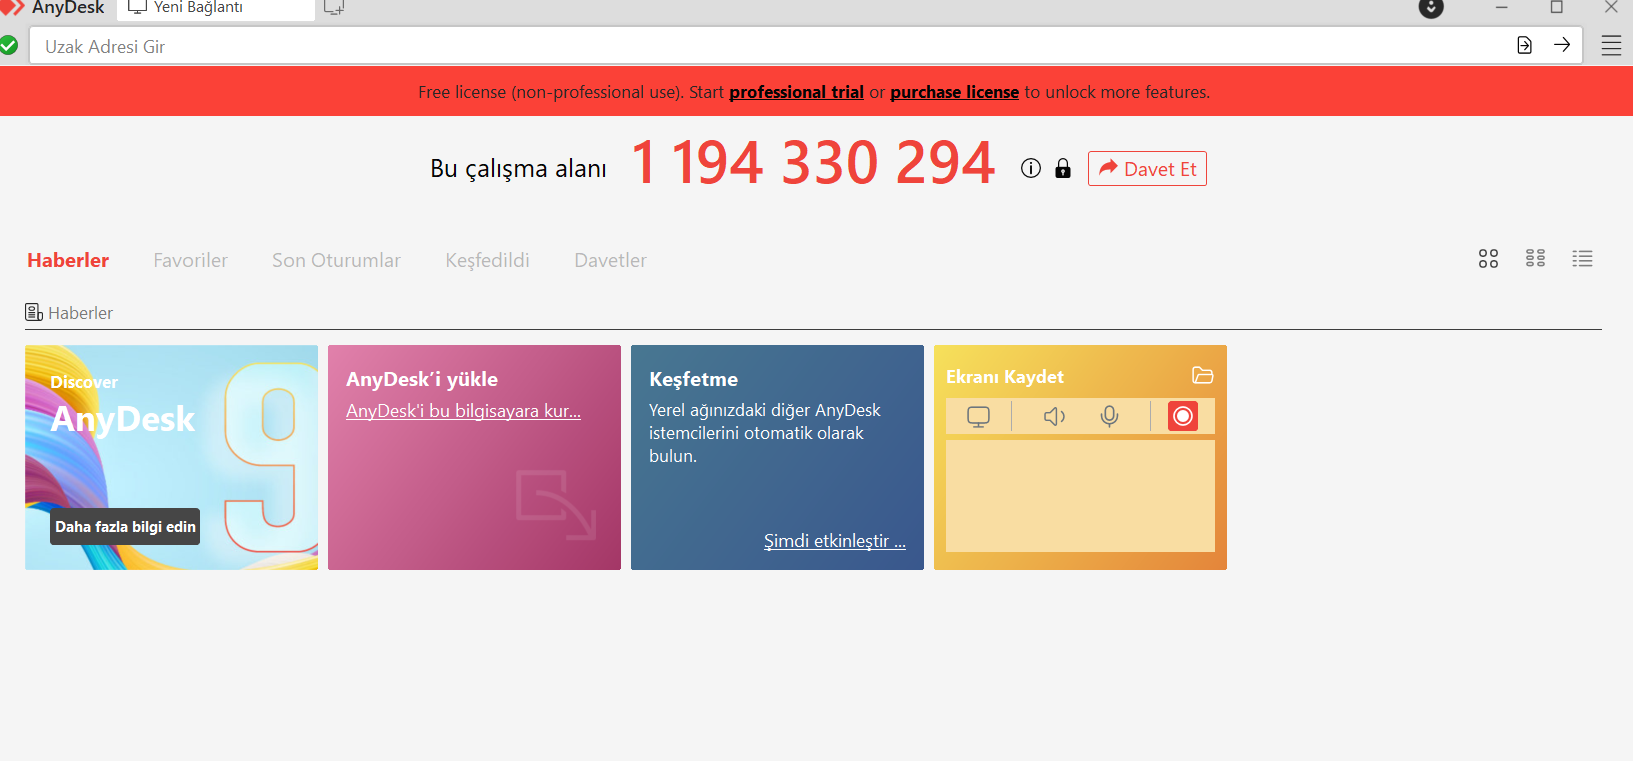
Task: Select the Yeni Bağlantı tab
Action: [x=216, y=8]
